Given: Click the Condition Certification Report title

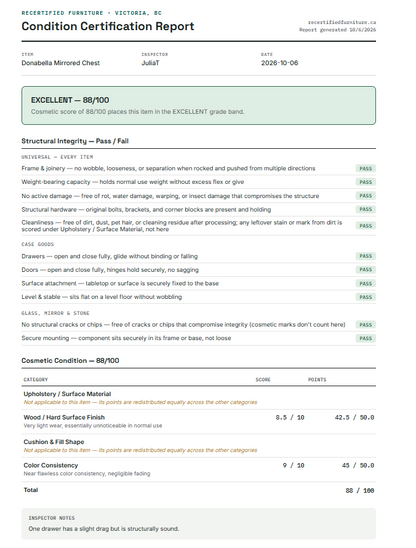Looking at the screenshot, I should coord(108,26).
